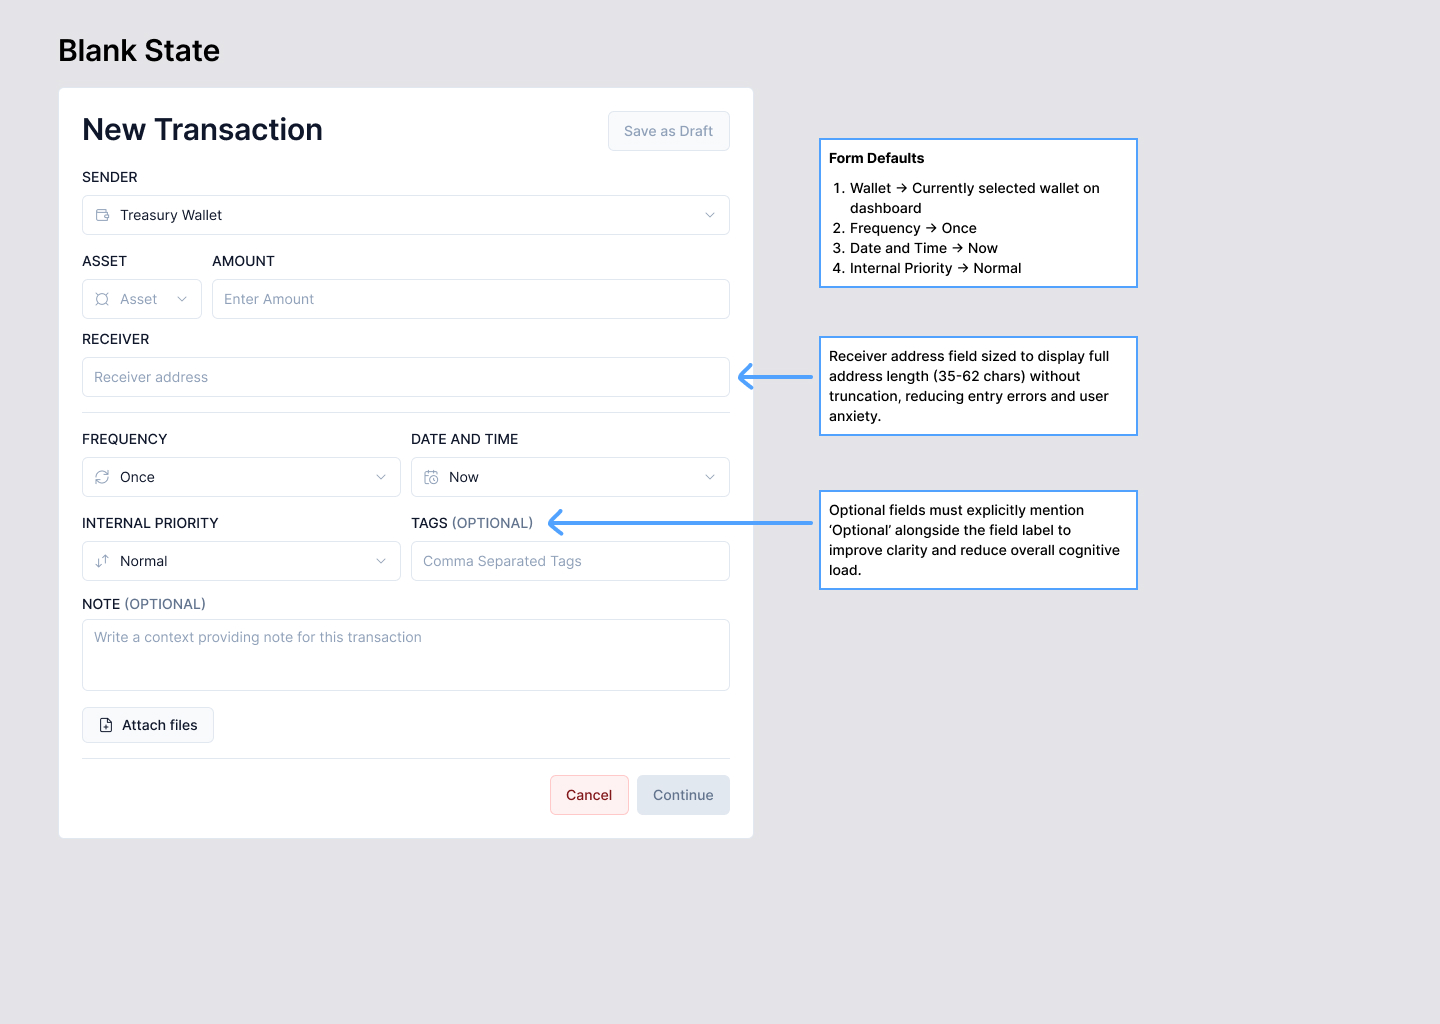Click the Note text area
The image size is (1440, 1024).
click(x=405, y=655)
